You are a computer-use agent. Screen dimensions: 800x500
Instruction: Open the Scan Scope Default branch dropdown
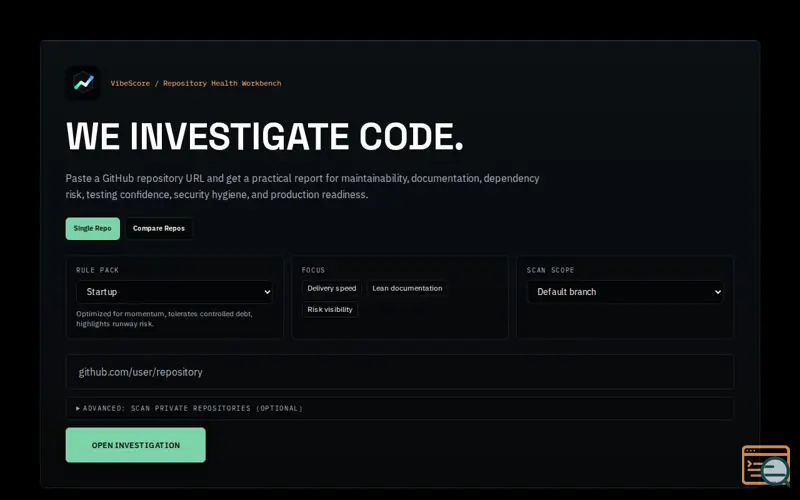625,292
